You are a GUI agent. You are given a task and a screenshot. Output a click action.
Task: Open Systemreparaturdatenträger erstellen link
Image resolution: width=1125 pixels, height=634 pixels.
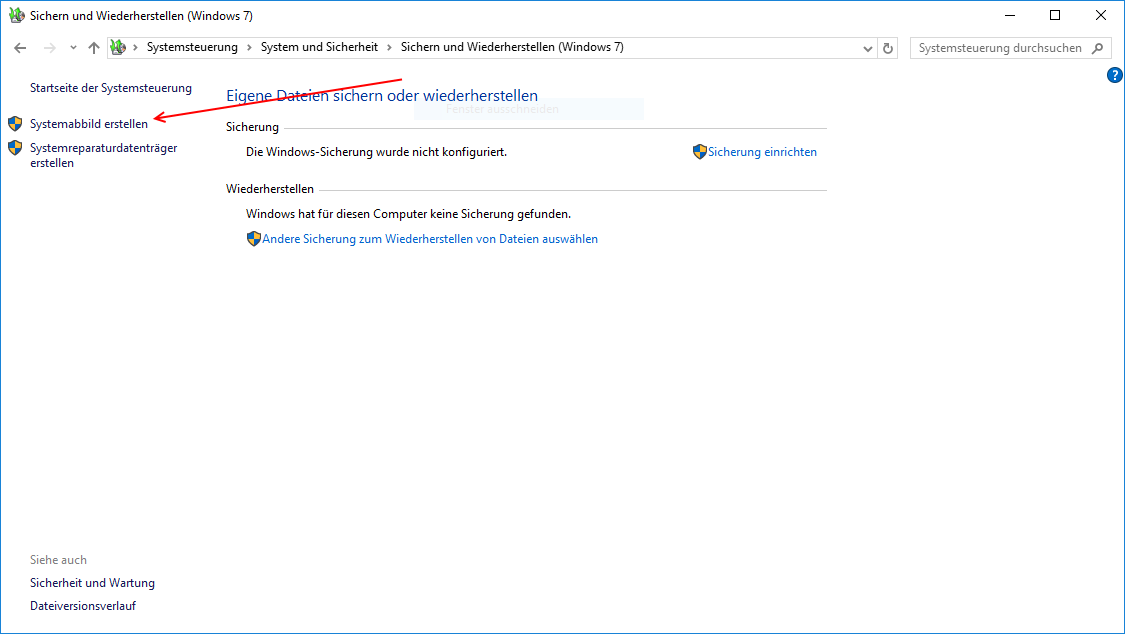coord(103,156)
